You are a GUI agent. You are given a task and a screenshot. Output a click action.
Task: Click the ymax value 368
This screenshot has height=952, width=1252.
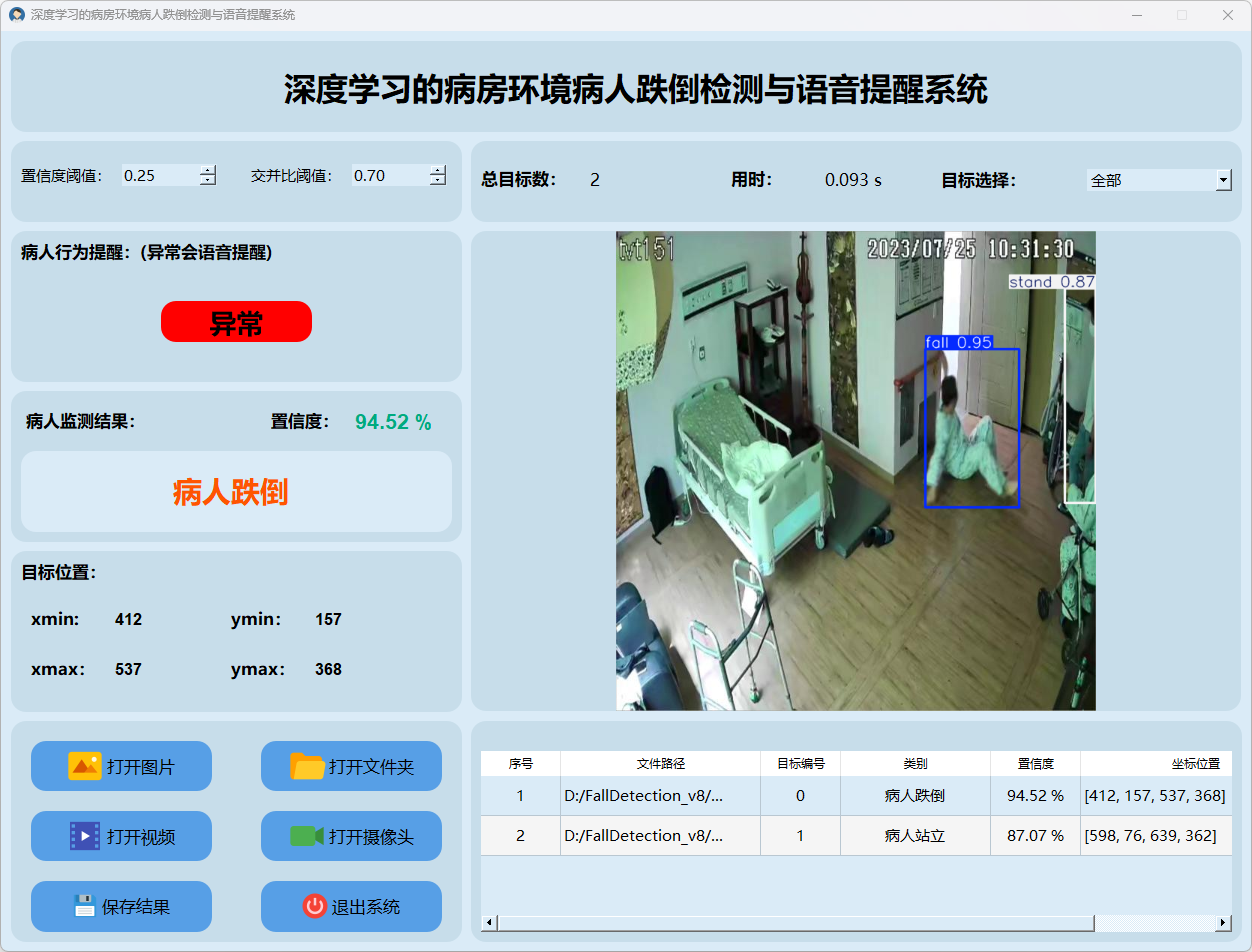click(328, 669)
